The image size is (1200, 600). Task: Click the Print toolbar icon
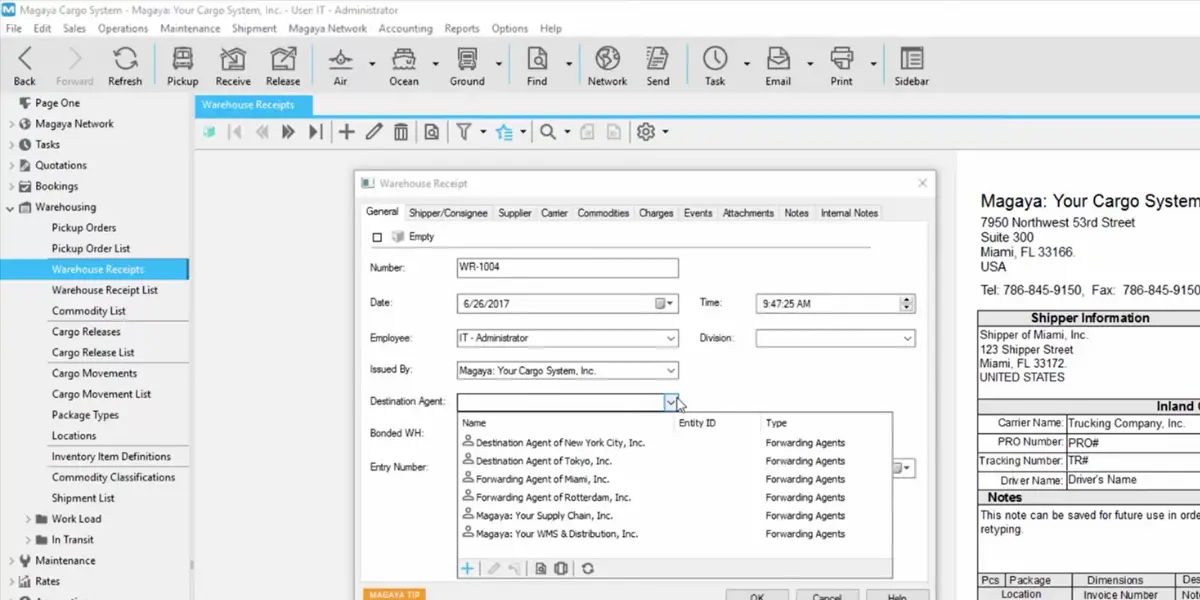tap(842, 58)
